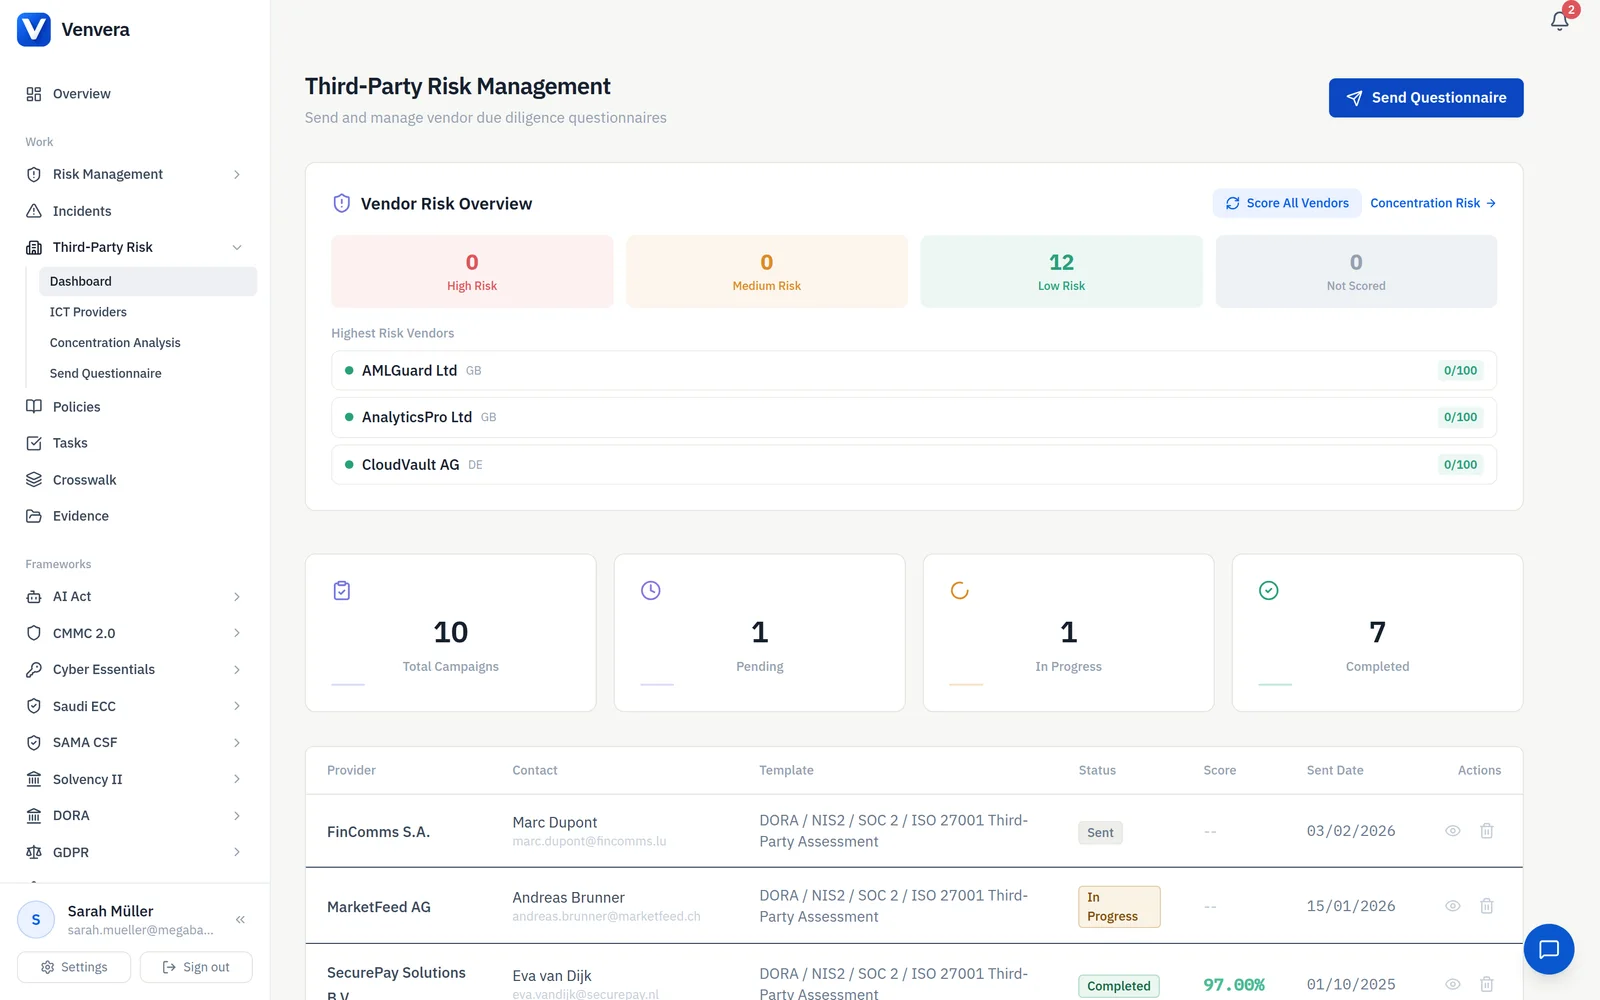Delete the FinComms S.A. campaign
The height and width of the screenshot is (1000, 1600).
point(1487,831)
